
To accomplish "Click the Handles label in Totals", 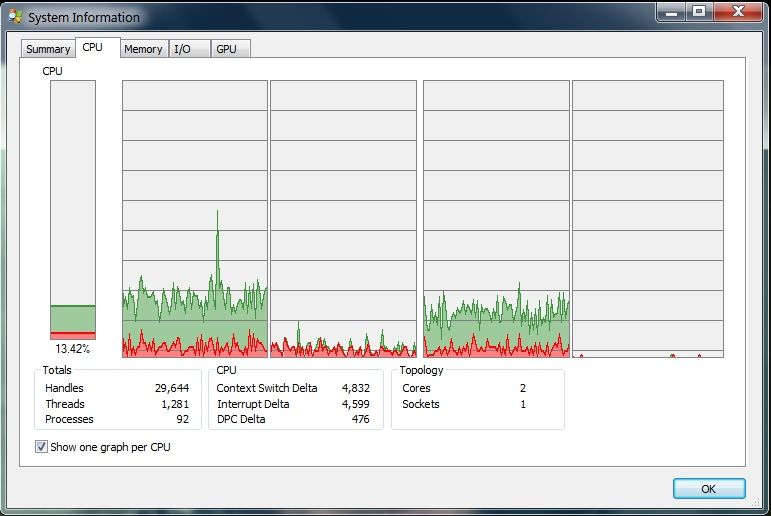I will tap(64, 388).
